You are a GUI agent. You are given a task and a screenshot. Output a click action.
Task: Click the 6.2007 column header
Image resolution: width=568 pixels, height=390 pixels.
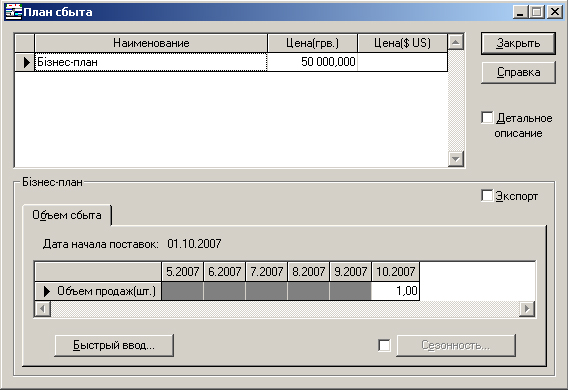pos(225,272)
